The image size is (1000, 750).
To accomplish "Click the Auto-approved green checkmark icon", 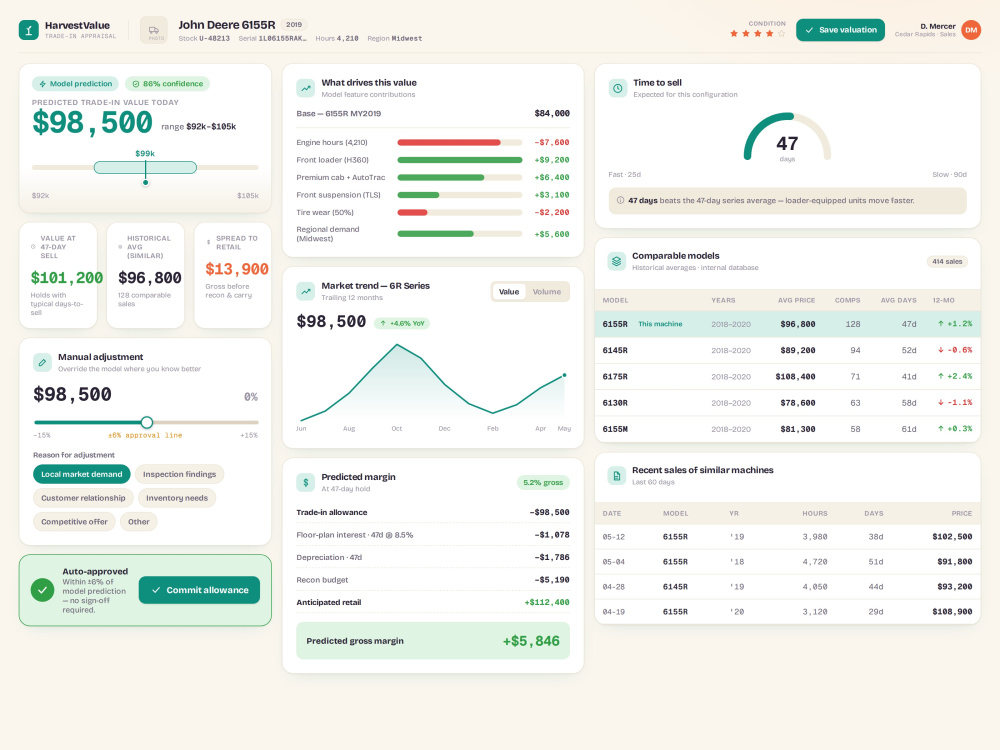I will pyautogui.click(x=42, y=591).
